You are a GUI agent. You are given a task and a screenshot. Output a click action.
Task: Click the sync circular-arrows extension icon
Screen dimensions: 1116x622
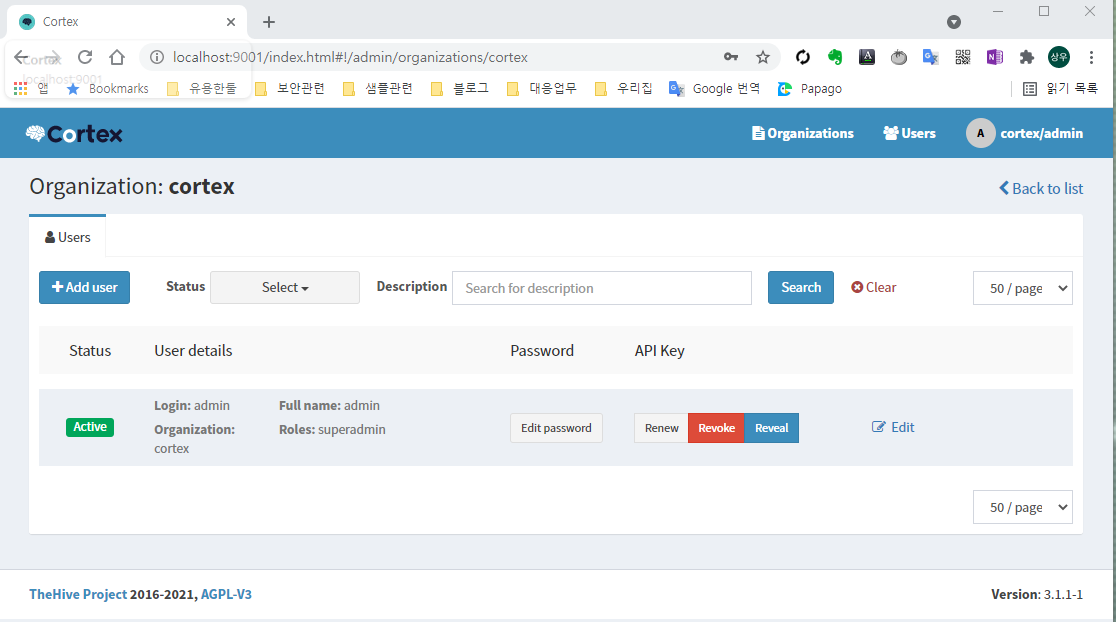click(x=803, y=57)
